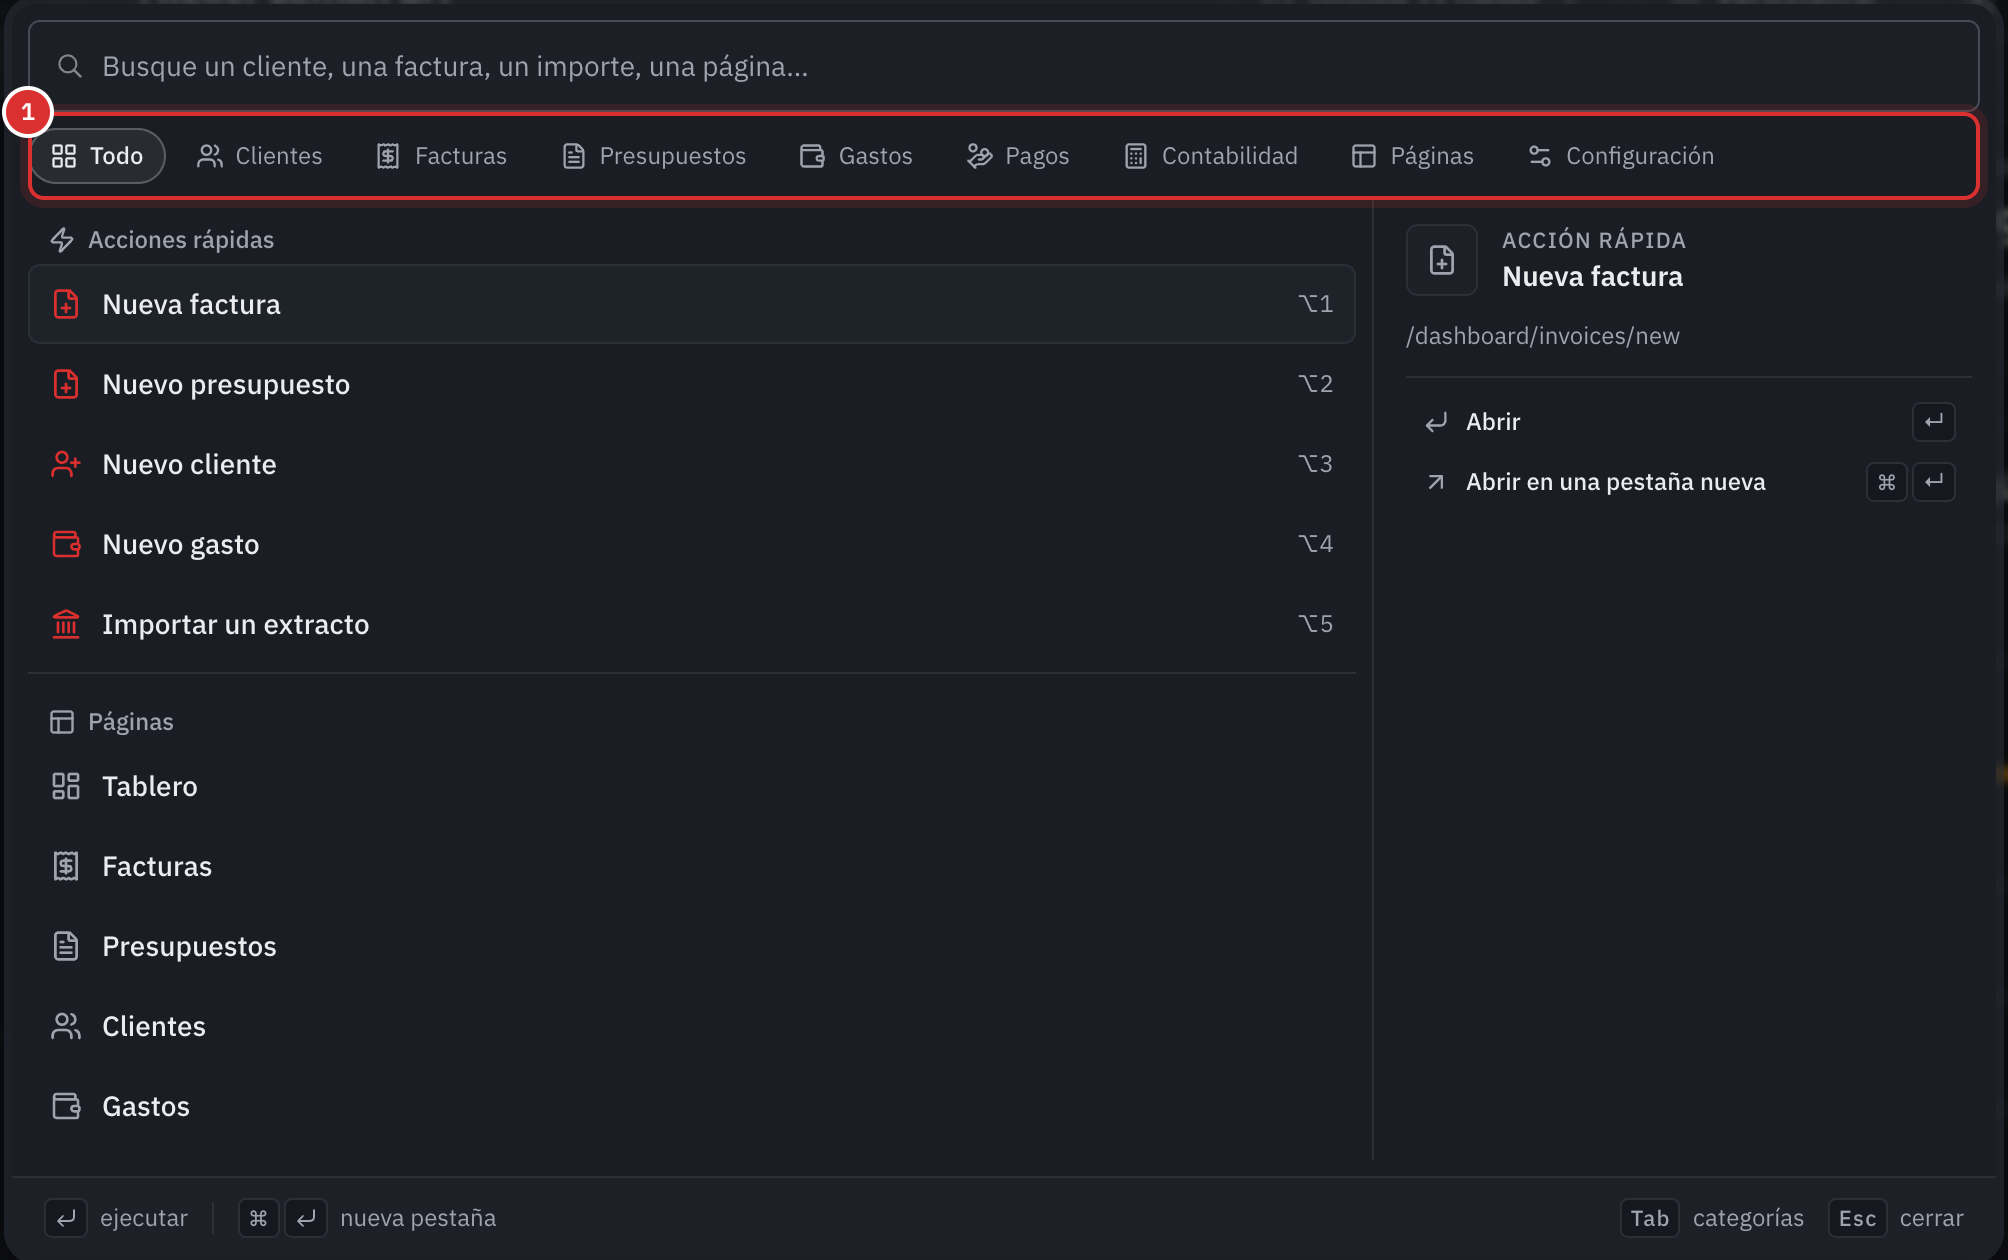Run the Nueva factura quick action
Viewport: 2008px width, 1260px height.
pos(692,304)
